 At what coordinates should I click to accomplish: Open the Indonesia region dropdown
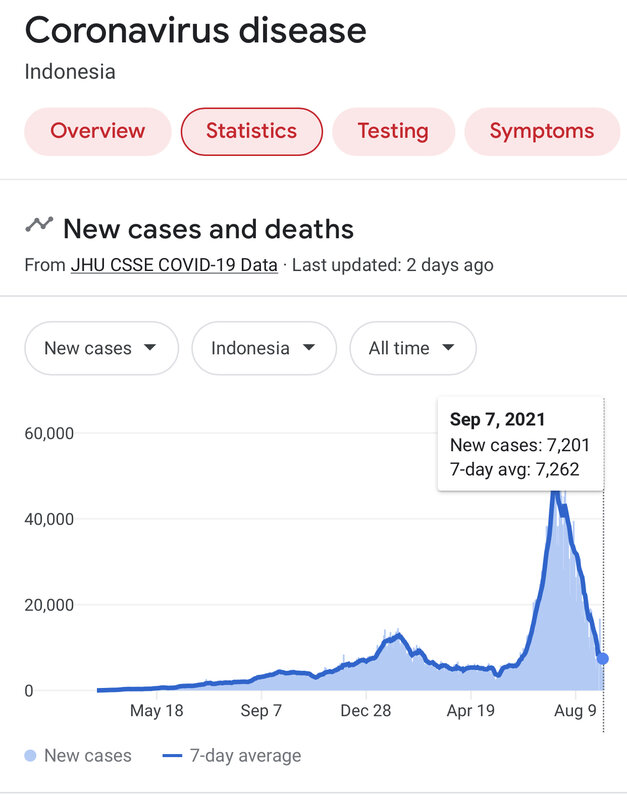click(x=263, y=348)
